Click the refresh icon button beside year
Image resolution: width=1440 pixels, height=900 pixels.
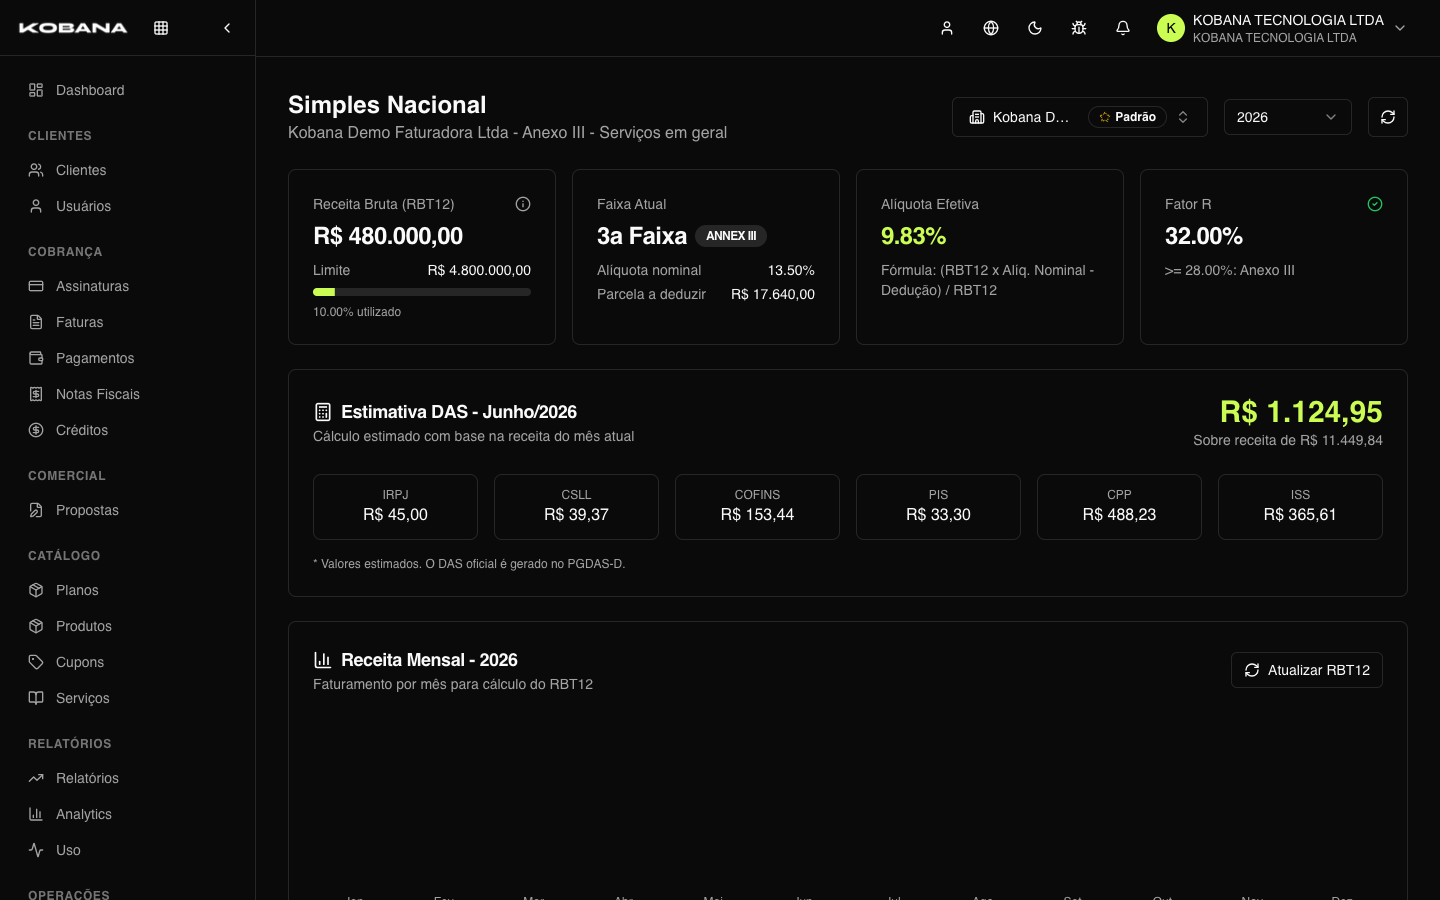(1388, 117)
